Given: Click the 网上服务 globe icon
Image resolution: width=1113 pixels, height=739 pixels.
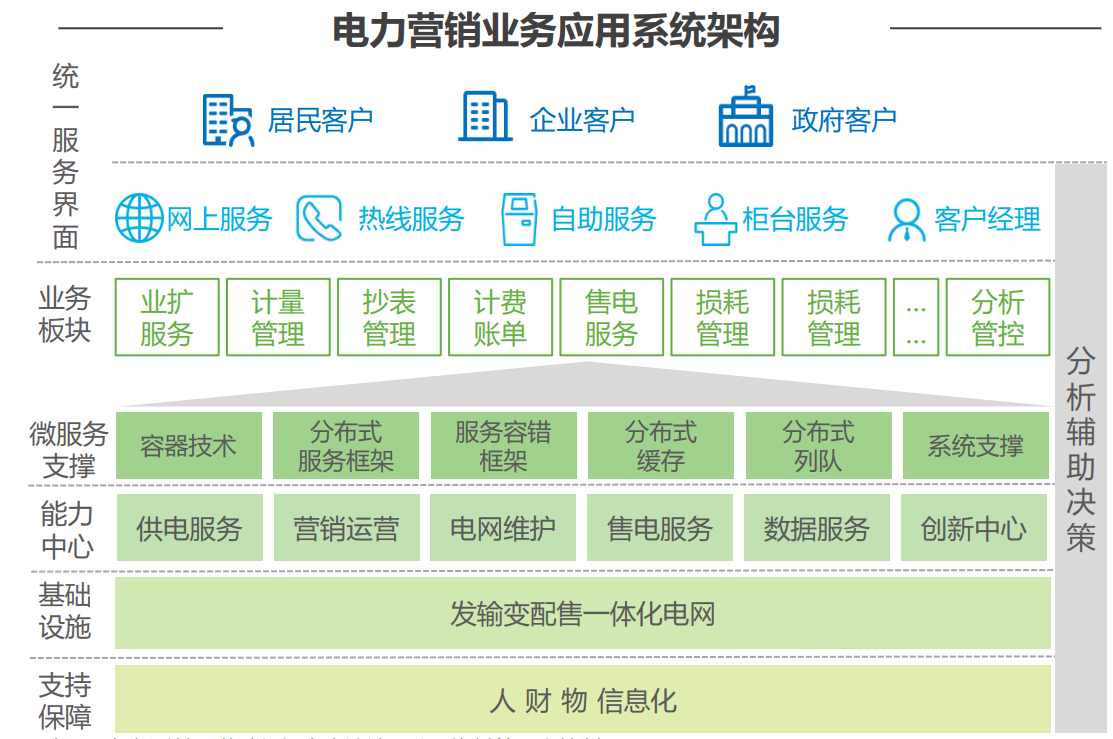Looking at the screenshot, I should pyautogui.click(x=139, y=218).
